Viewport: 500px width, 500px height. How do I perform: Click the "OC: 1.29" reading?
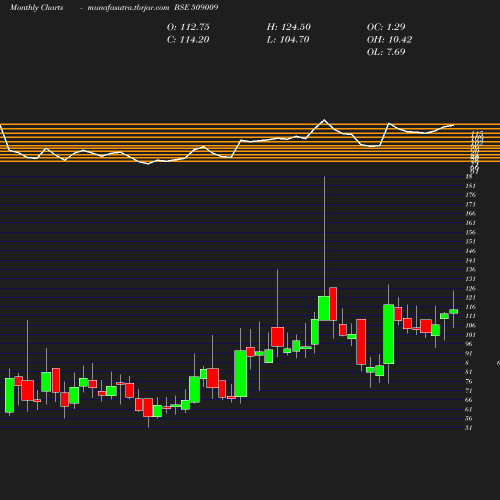point(386,27)
